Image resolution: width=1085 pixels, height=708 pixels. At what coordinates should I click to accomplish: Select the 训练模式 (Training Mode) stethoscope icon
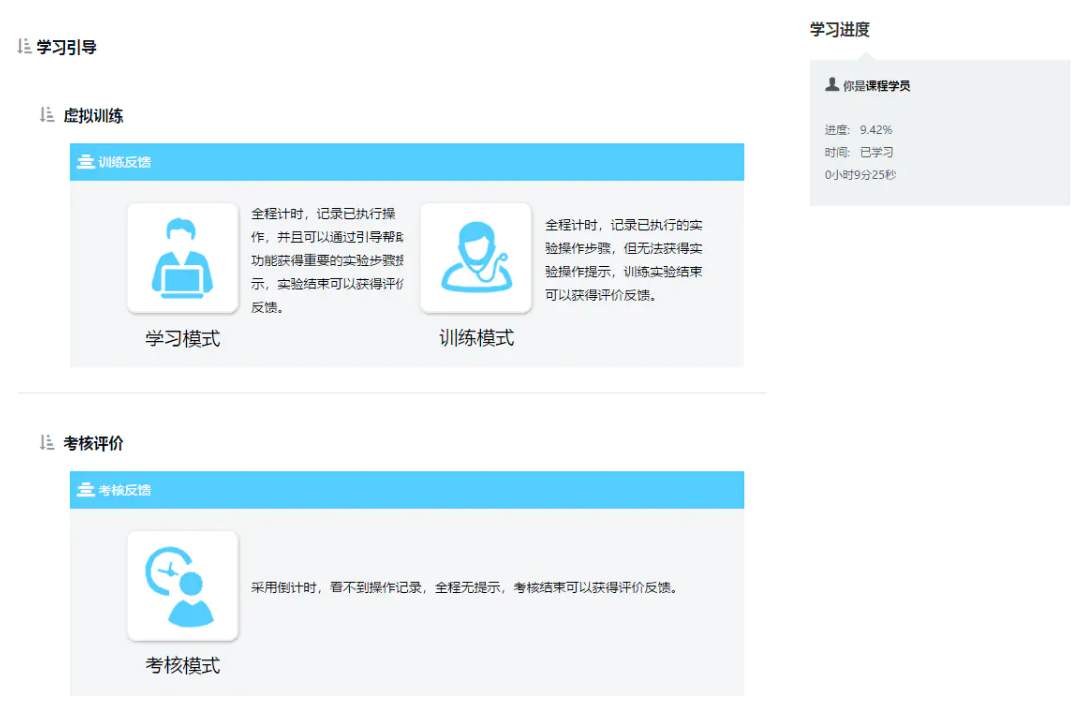tap(476, 257)
